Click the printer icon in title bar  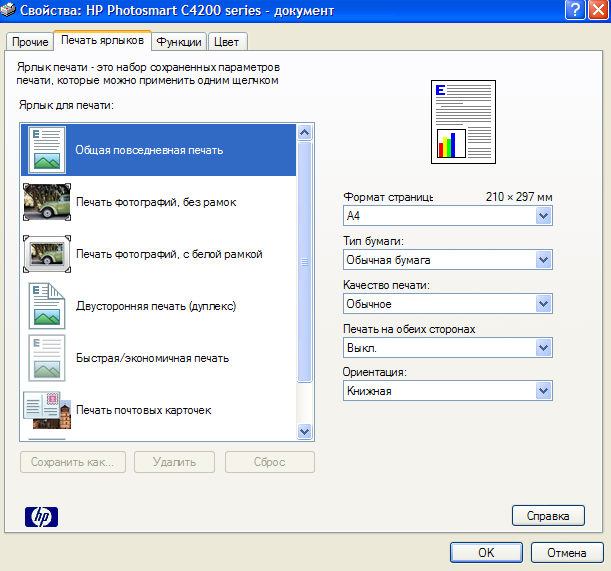tap(8, 10)
